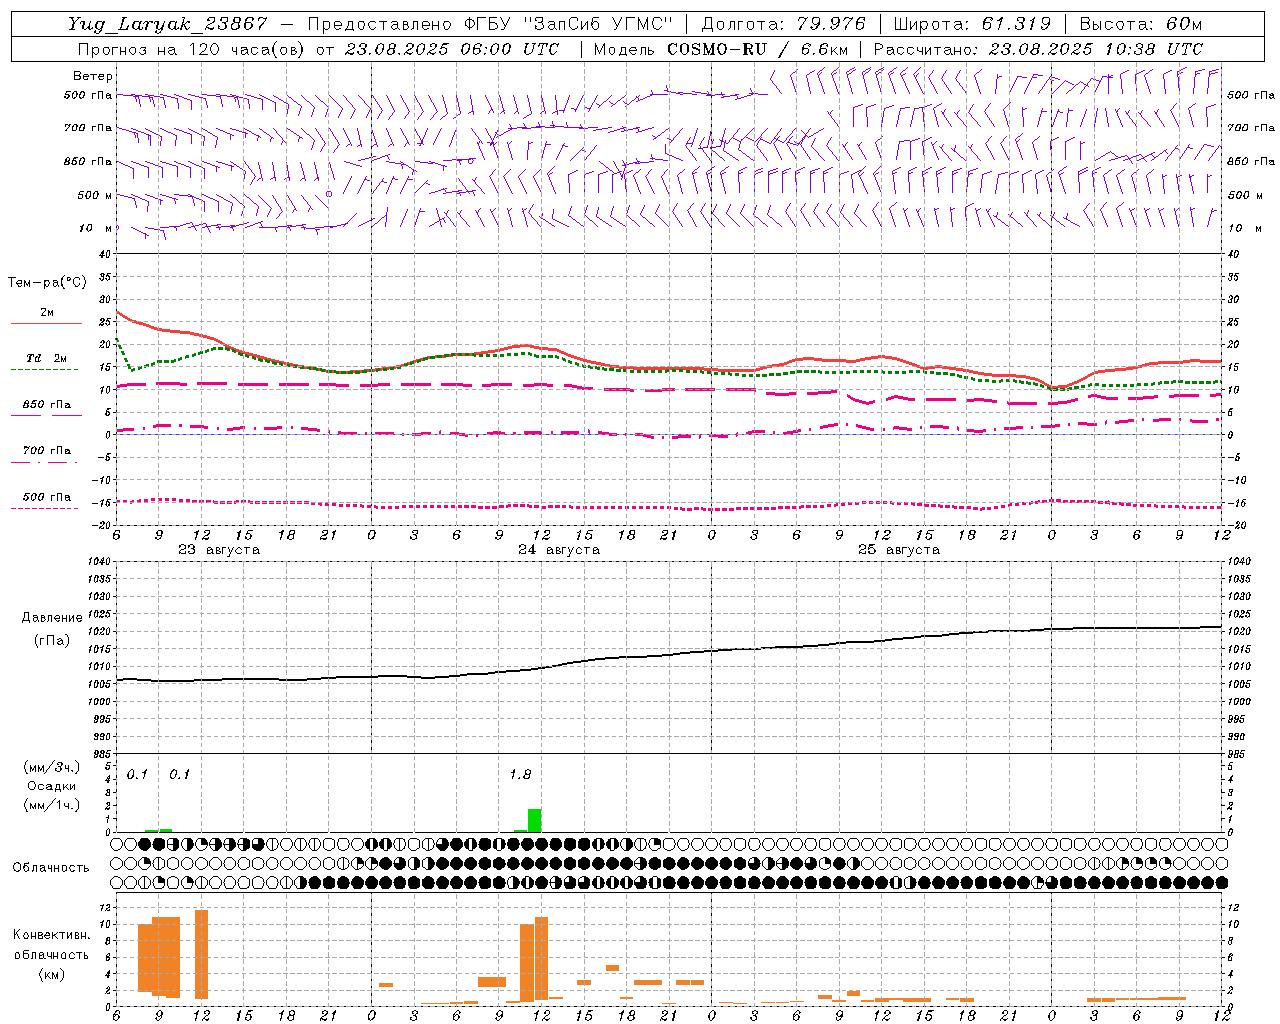The width and height of the screenshot is (1280, 1024).
Task: Click the Давление panel label
Action: 52,618
